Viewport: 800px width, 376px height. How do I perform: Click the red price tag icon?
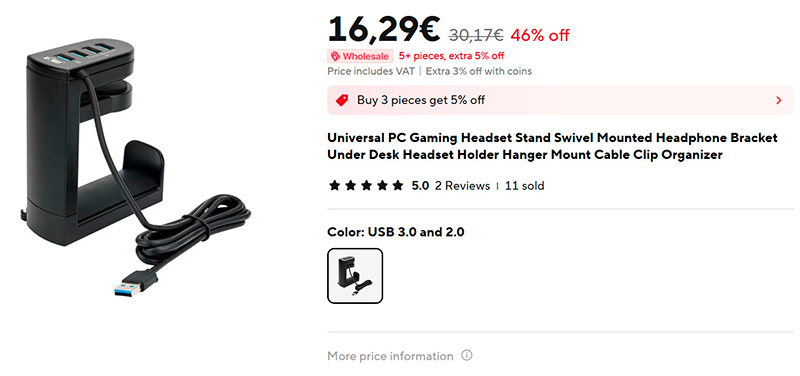(x=342, y=100)
